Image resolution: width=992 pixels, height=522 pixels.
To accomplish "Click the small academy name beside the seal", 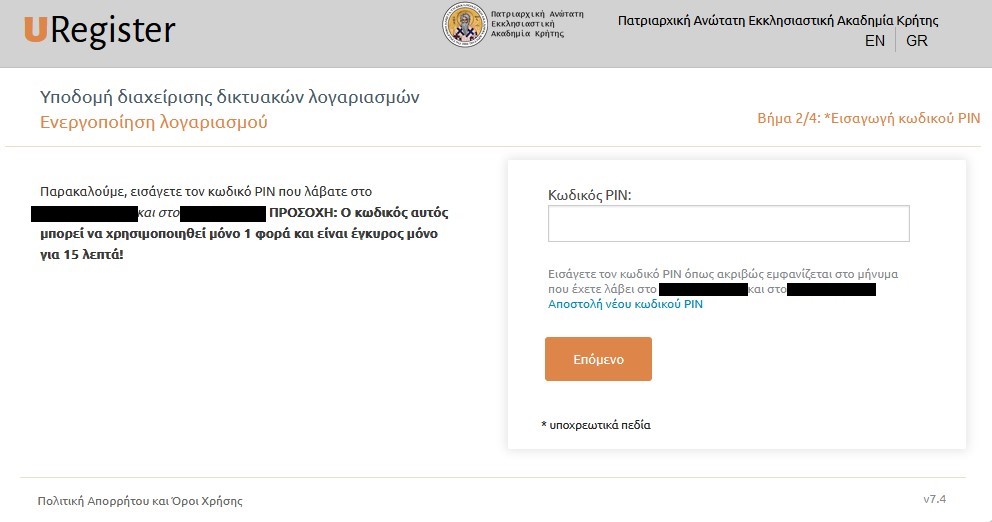I will pyautogui.click(x=537, y=24).
